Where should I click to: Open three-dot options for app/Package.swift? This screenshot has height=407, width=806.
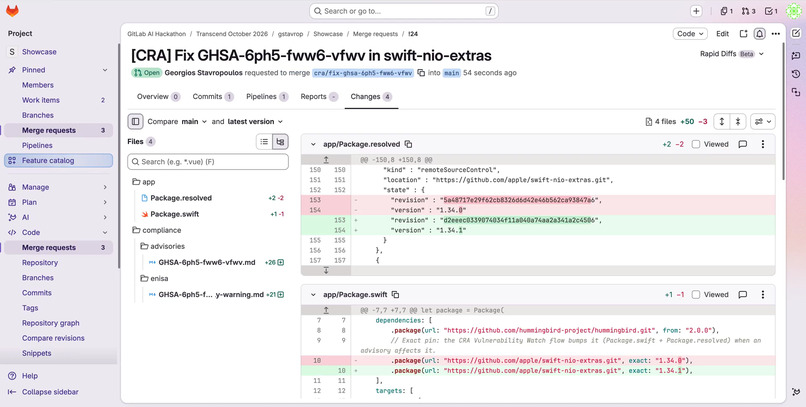763,295
